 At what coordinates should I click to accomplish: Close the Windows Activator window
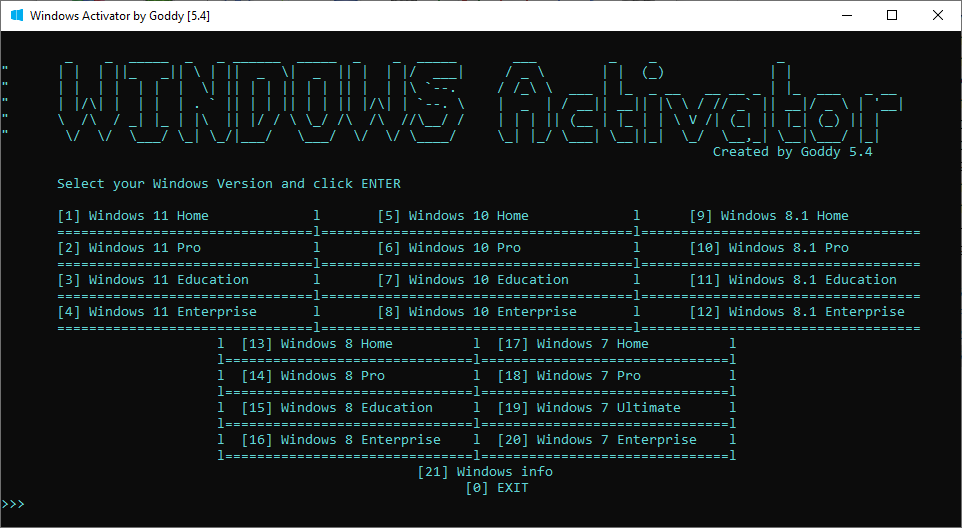[x=937, y=15]
